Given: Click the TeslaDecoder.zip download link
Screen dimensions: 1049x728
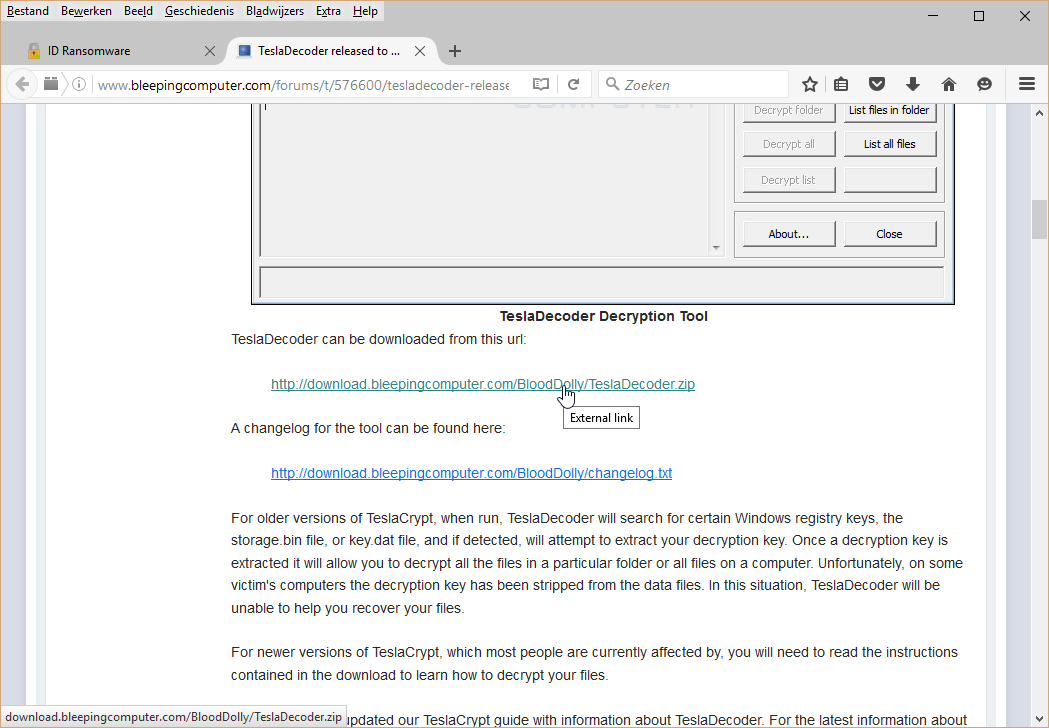Looking at the screenshot, I should pyautogui.click(x=482, y=384).
